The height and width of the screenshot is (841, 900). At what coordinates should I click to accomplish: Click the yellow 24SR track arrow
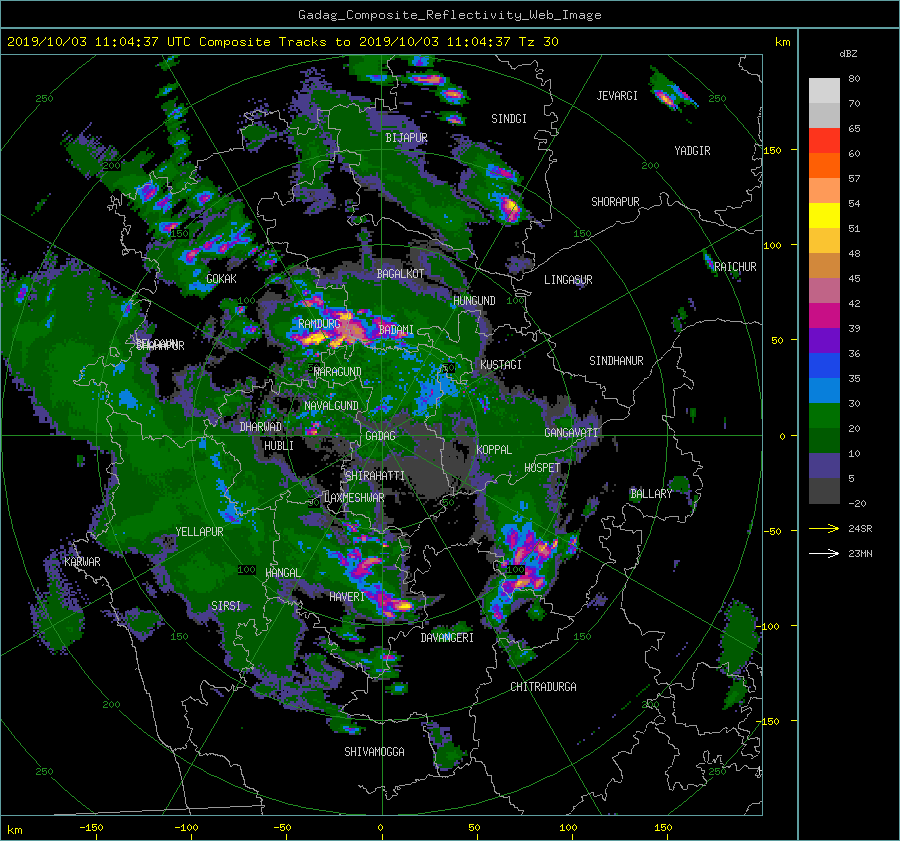(824, 529)
